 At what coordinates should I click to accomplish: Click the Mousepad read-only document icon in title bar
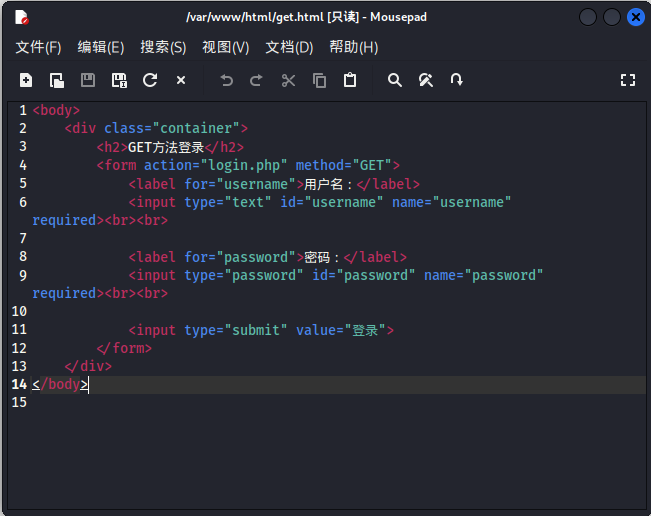(x=22, y=17)
